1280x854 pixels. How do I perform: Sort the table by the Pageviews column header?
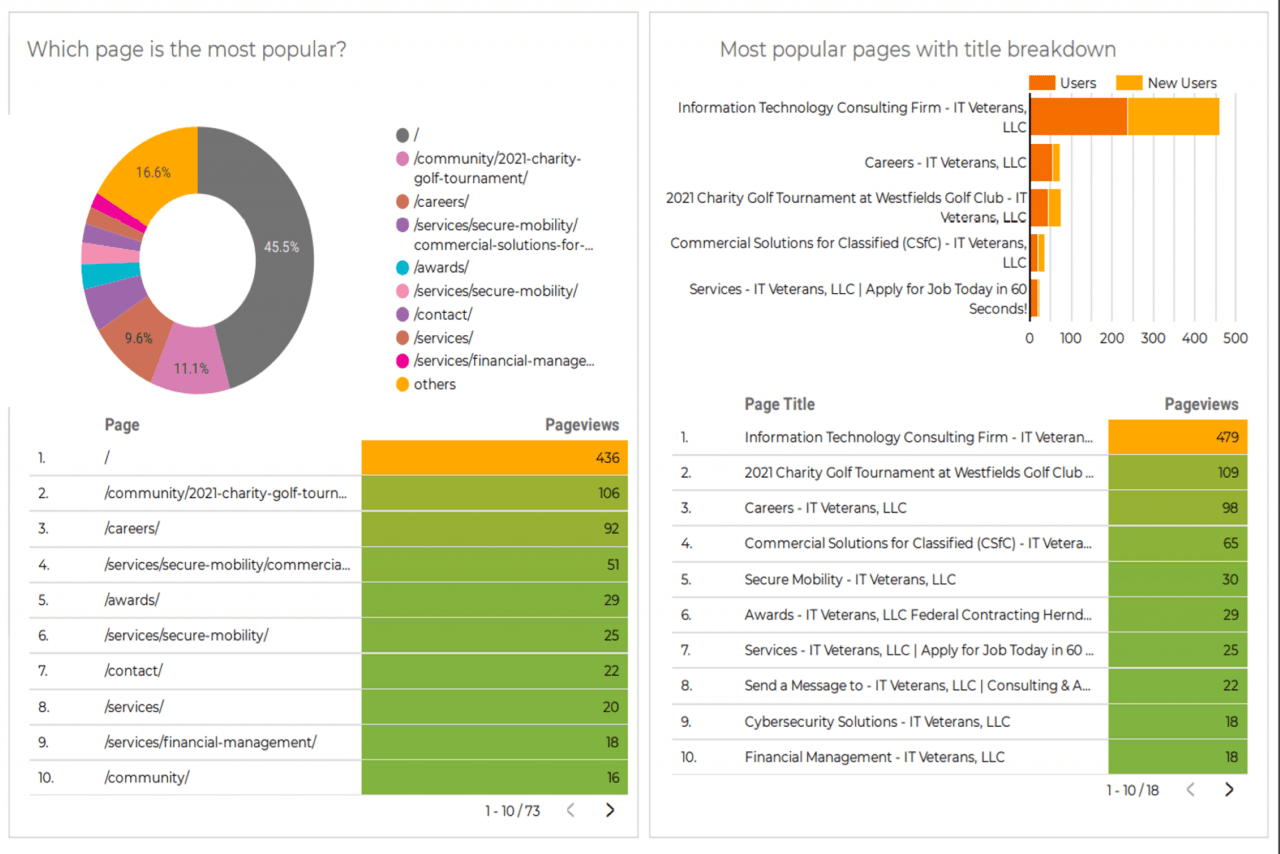[x=582, y=424]
